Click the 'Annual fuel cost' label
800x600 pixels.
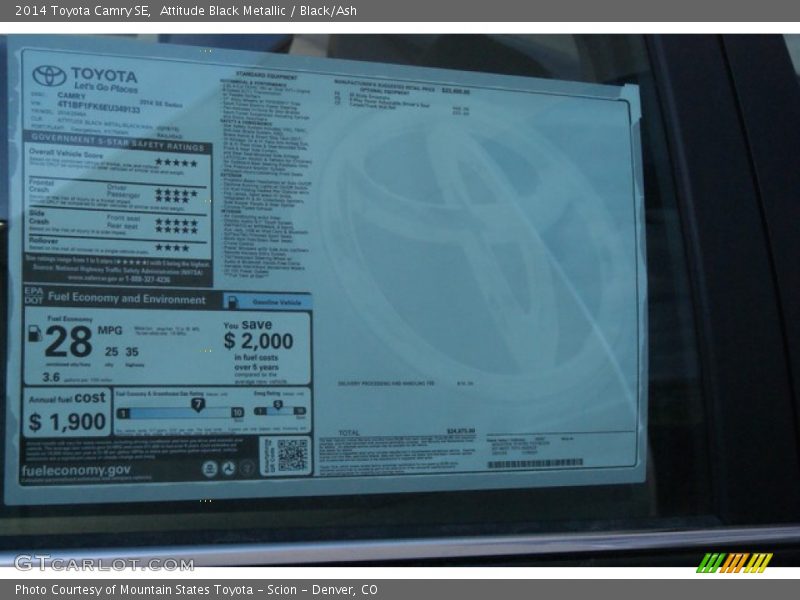point(67,398)
